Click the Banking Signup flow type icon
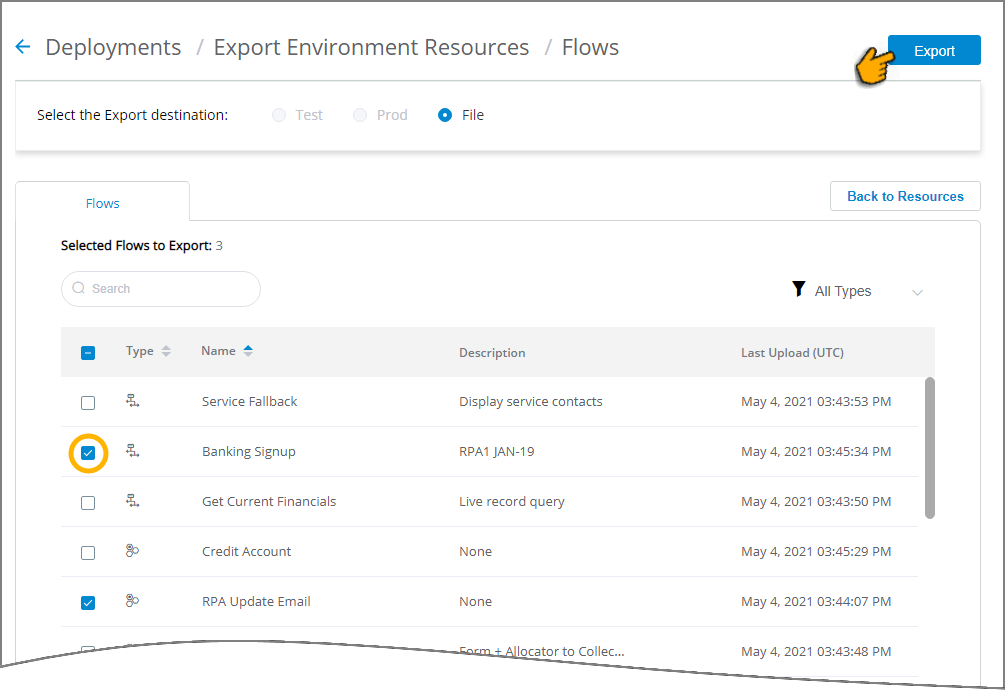This screenshot has width=1005, height=693. 133,451
